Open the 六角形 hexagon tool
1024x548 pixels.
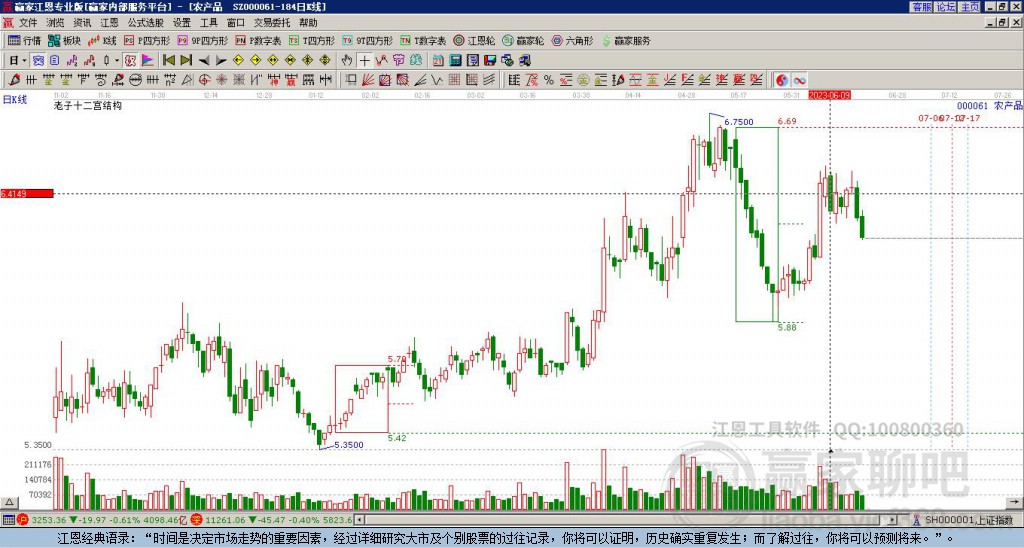[x=572, y=40]
